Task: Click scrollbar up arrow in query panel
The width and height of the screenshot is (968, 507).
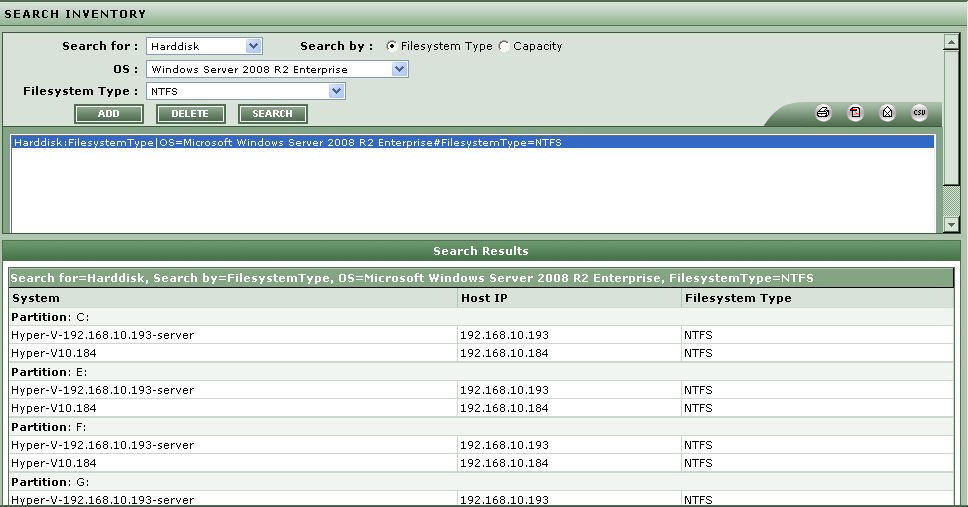Action: click(951, 43)
